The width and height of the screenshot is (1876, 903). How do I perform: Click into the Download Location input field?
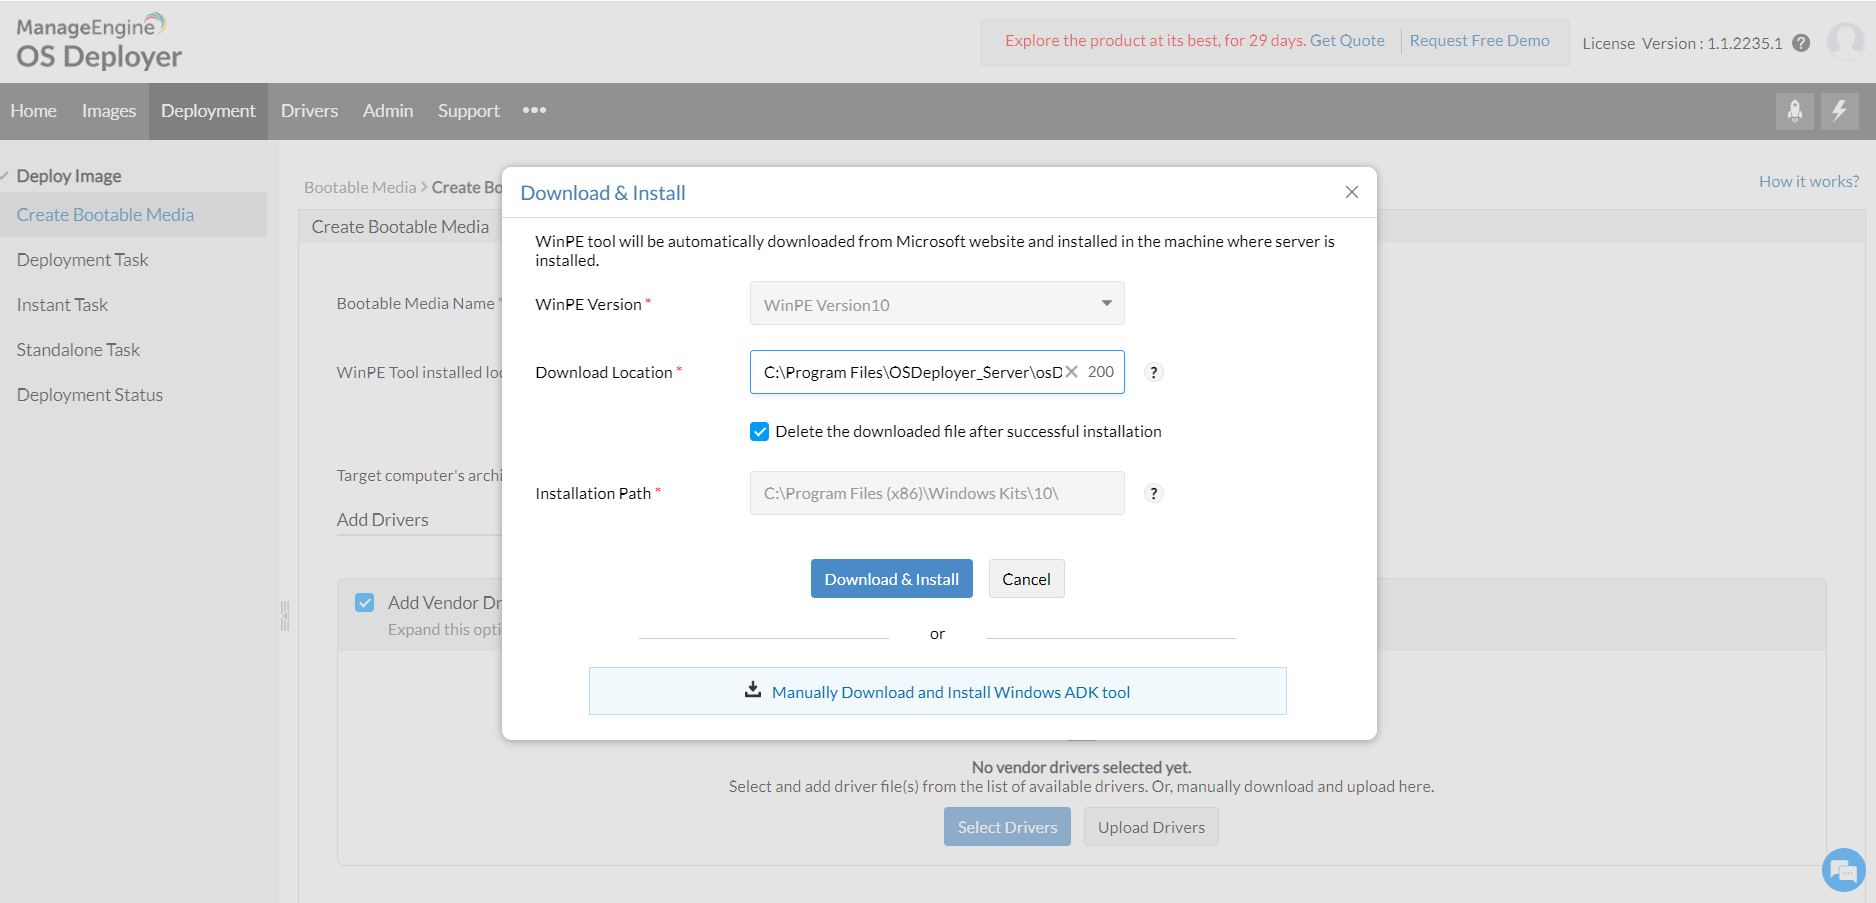[908, 372]
